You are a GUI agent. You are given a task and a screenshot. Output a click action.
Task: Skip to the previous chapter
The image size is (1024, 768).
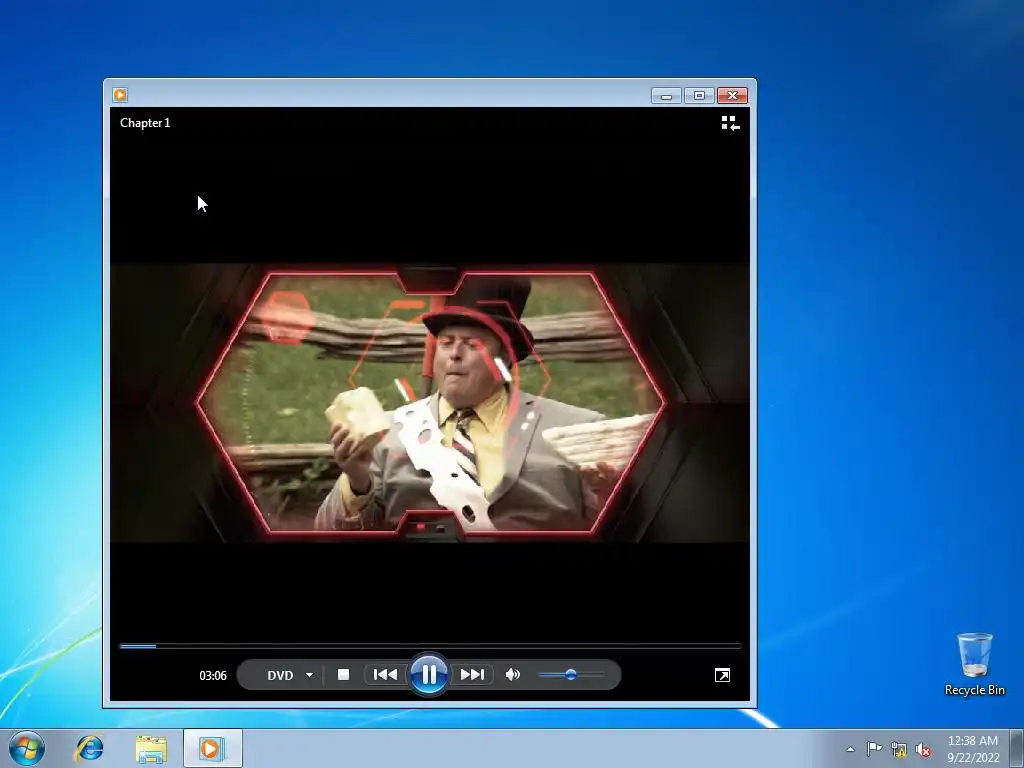point(385,675)
